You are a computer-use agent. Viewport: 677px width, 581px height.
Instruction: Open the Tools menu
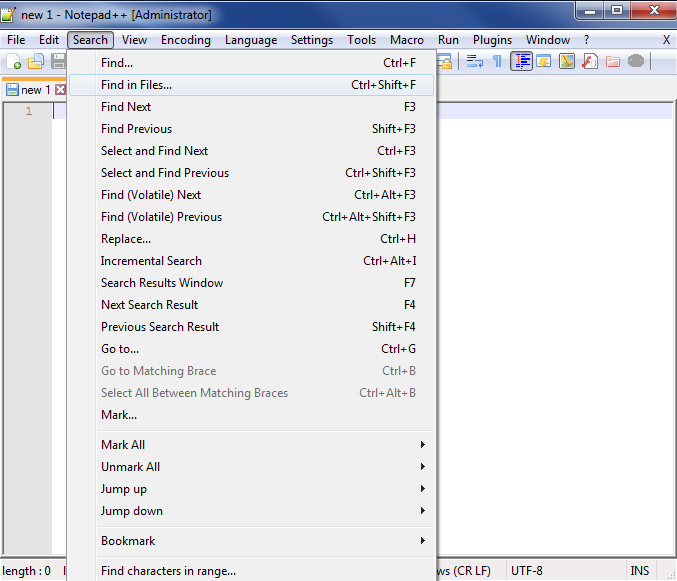[361, 40]
